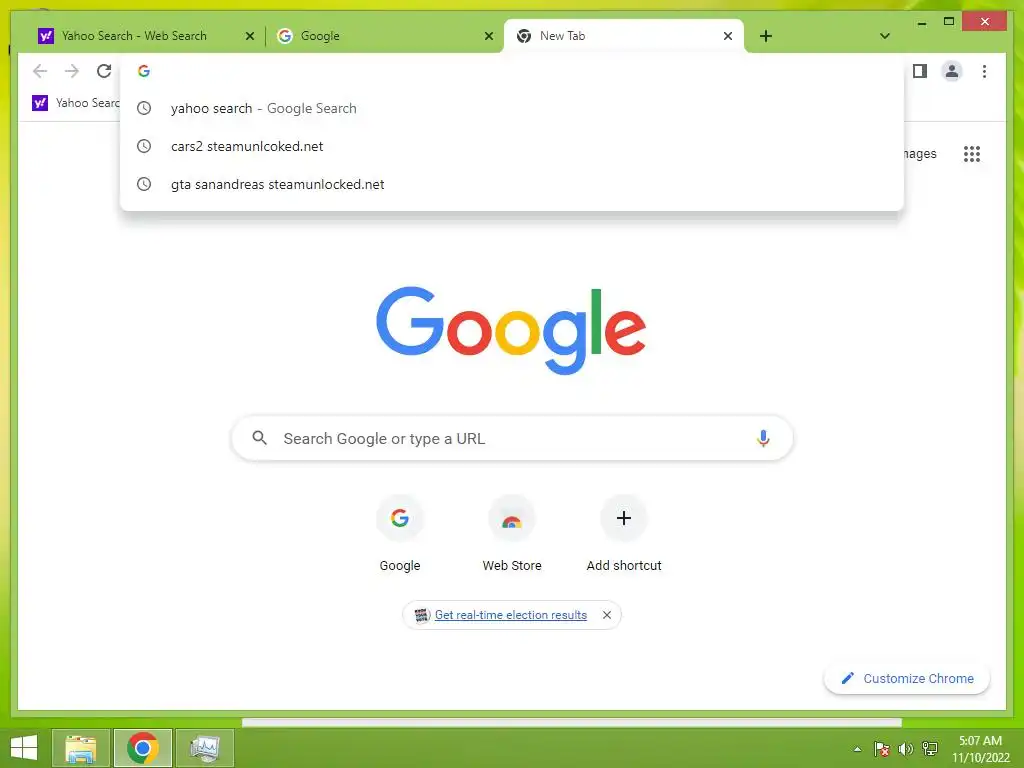Start voice search with microphone icon
The image size is (1024, 768).
tap(763, 438)
